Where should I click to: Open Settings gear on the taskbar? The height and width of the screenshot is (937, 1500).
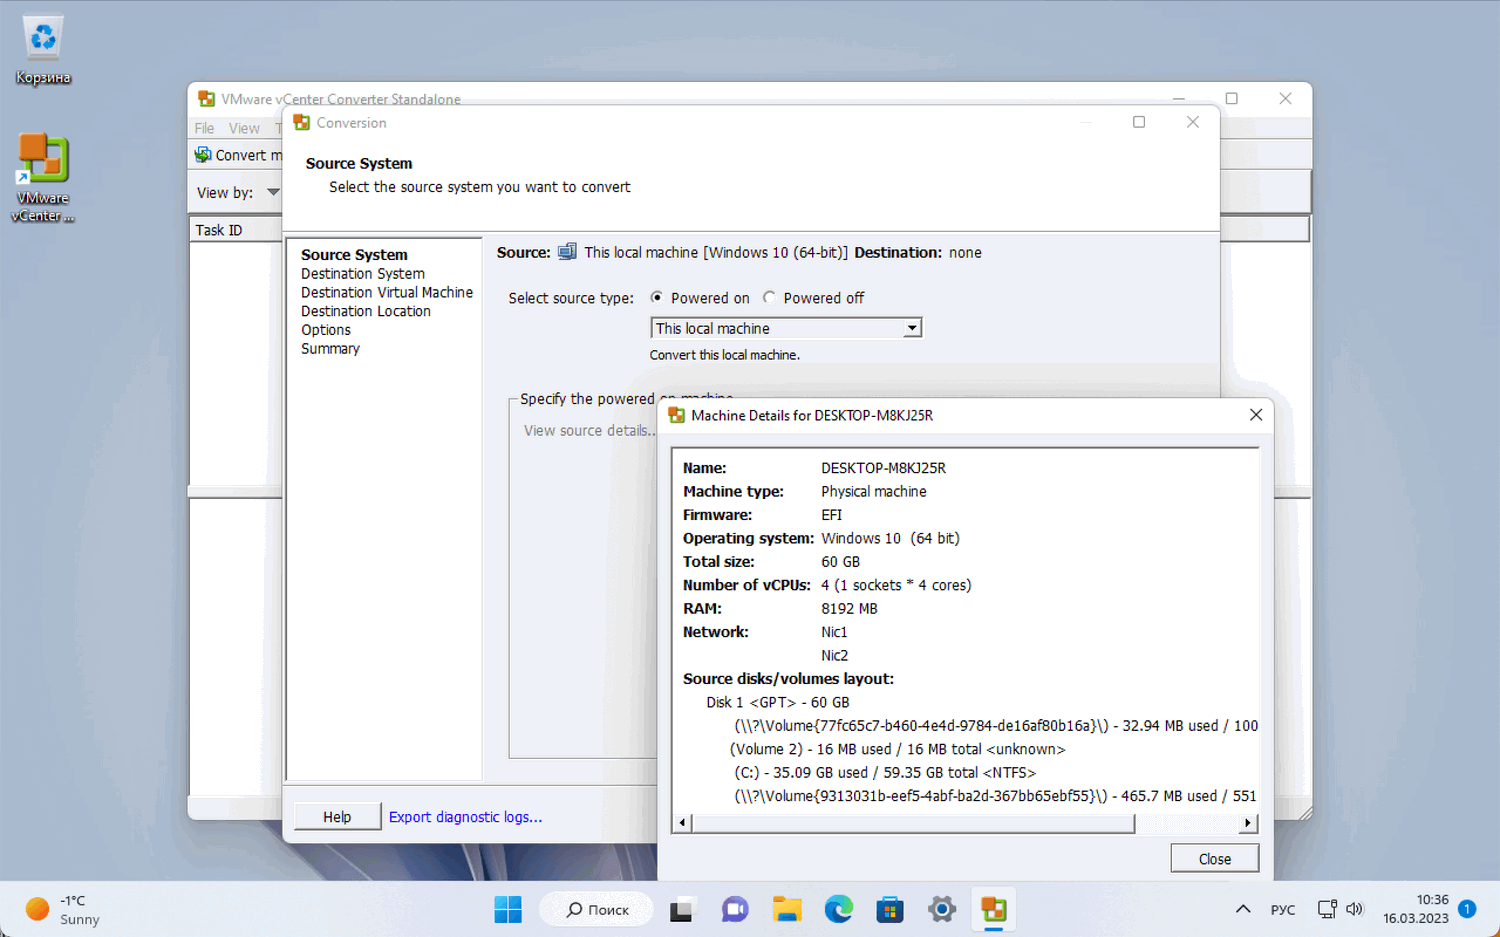coord(942,910)
